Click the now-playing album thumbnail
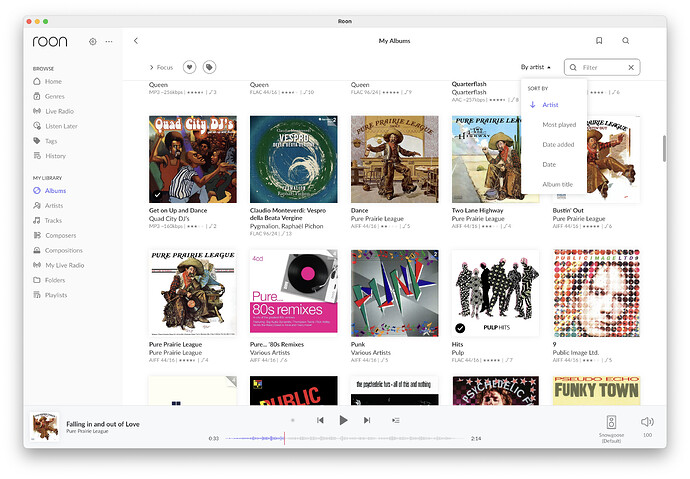This screenshot has width=690, height=479. 45,427
